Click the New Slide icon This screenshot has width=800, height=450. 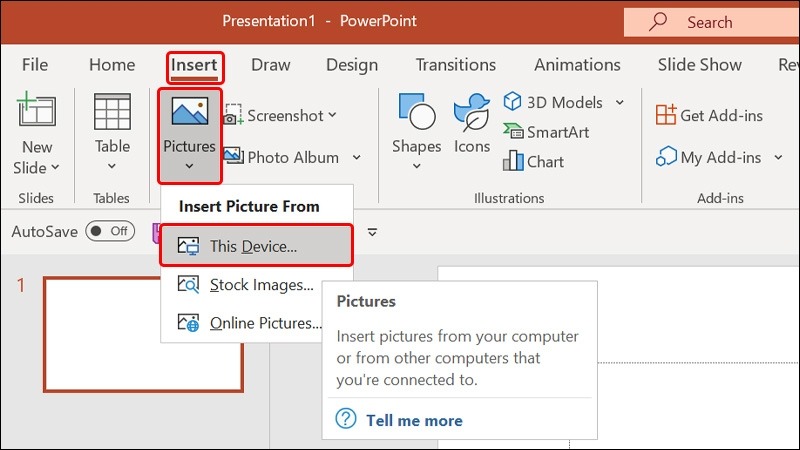(36, 109)
